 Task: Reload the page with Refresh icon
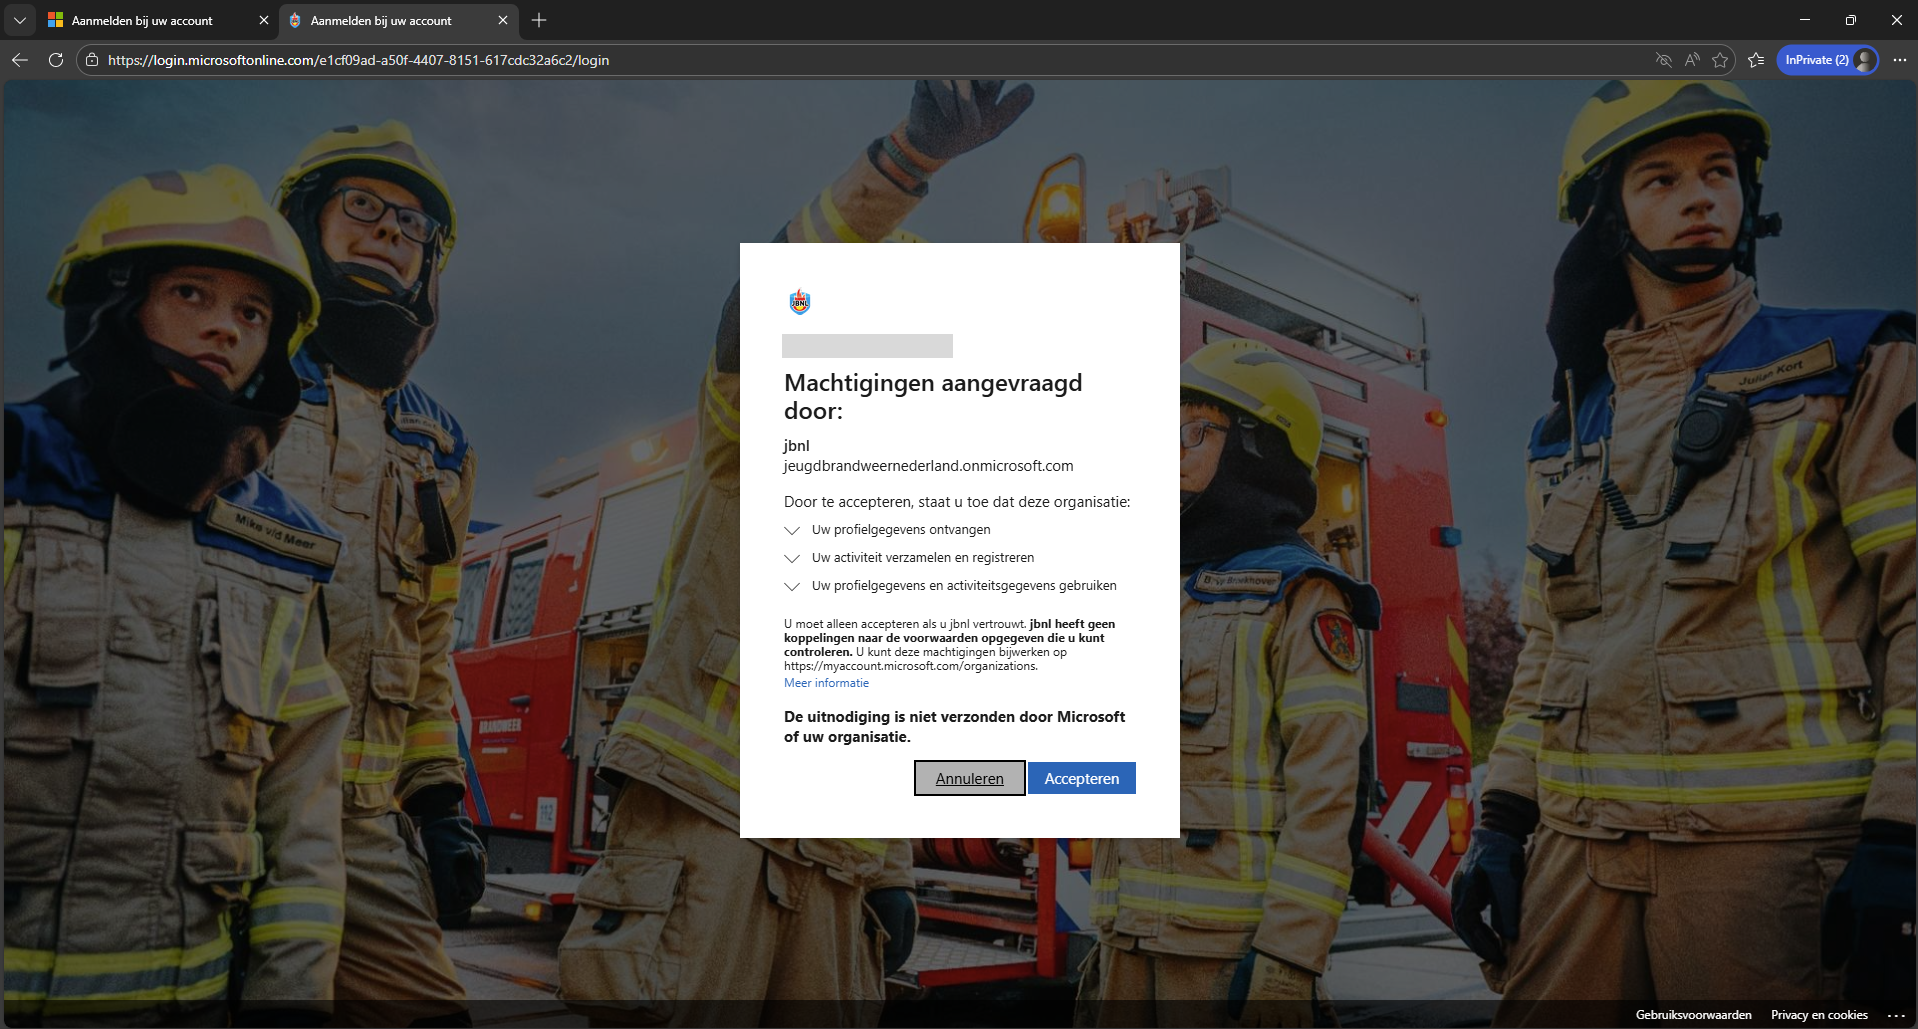pos(56,60)
